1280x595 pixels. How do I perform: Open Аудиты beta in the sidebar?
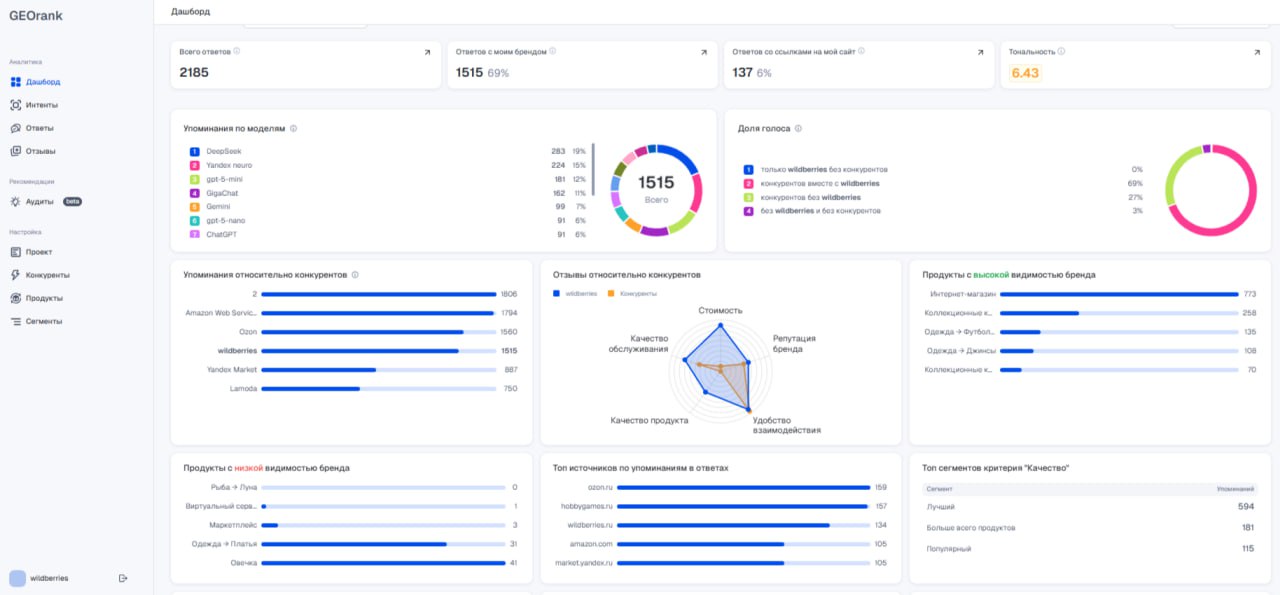[x=46, y=201]
